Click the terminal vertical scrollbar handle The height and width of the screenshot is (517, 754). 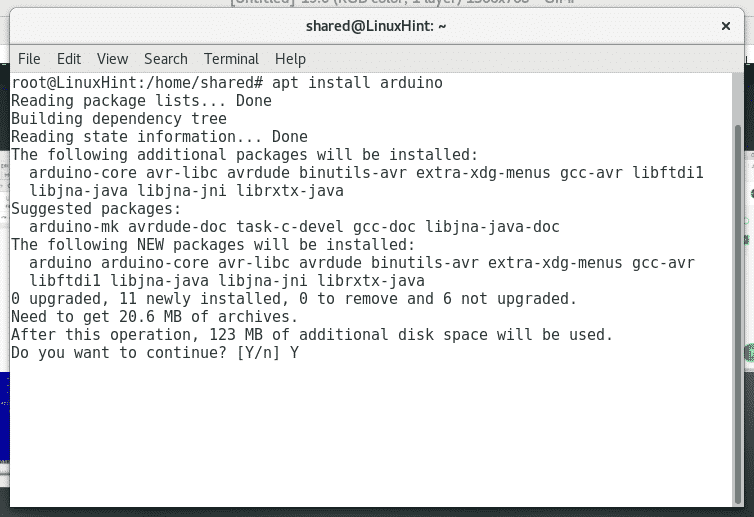tap(738, 314)
